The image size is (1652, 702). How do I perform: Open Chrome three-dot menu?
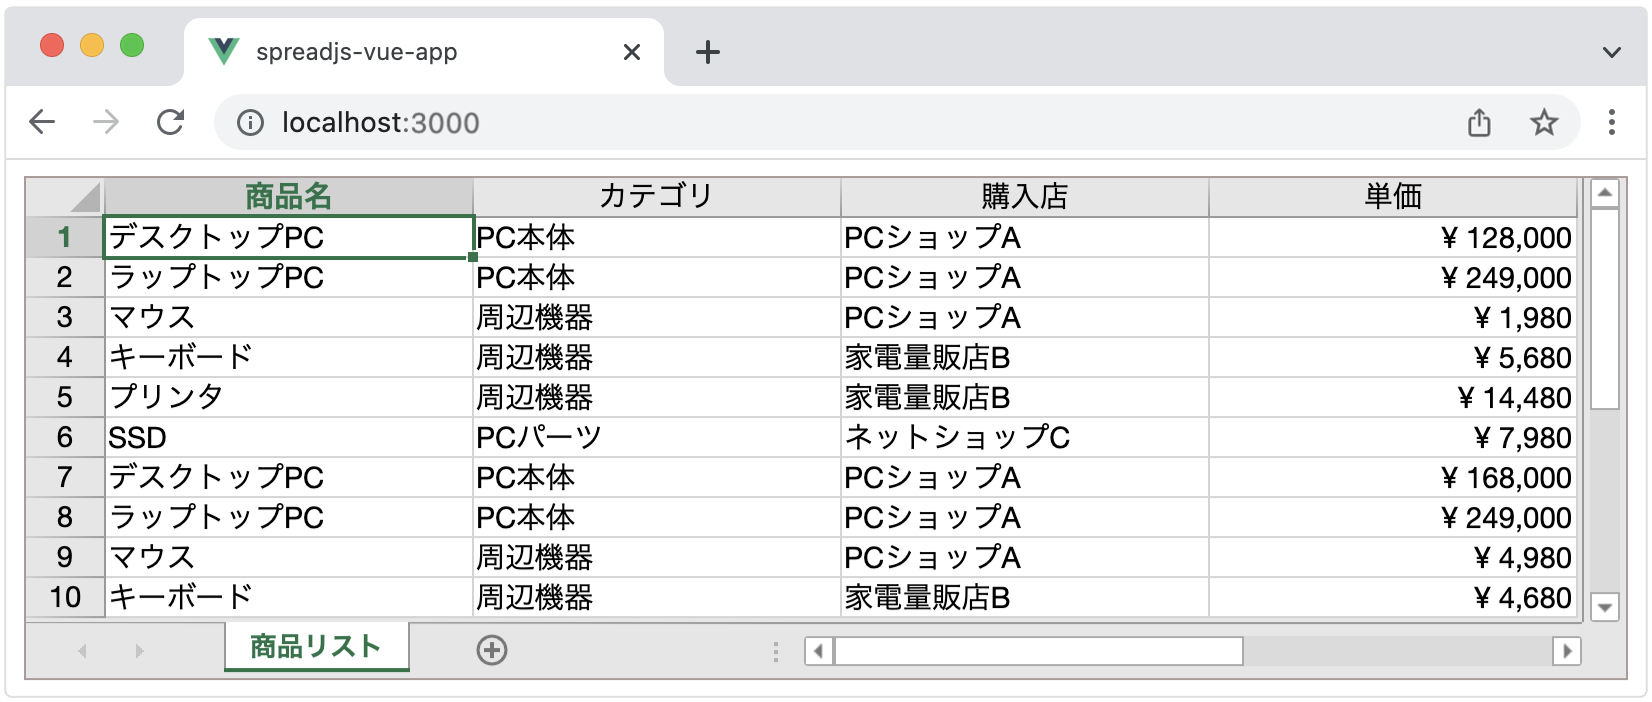pyautogui.click(x=1612, y=122)
